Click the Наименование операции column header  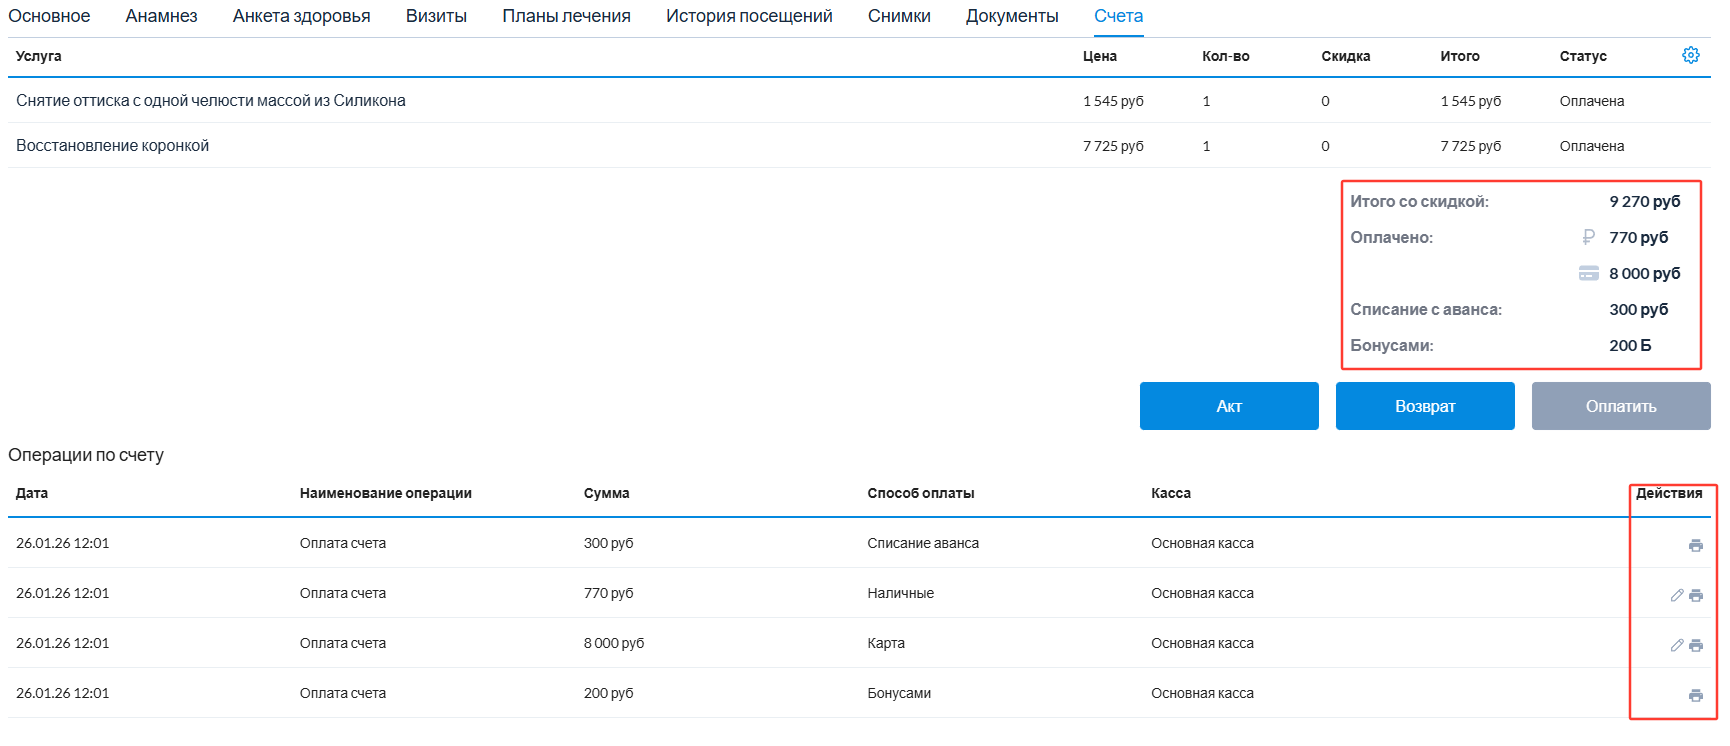tap(386, 493)
